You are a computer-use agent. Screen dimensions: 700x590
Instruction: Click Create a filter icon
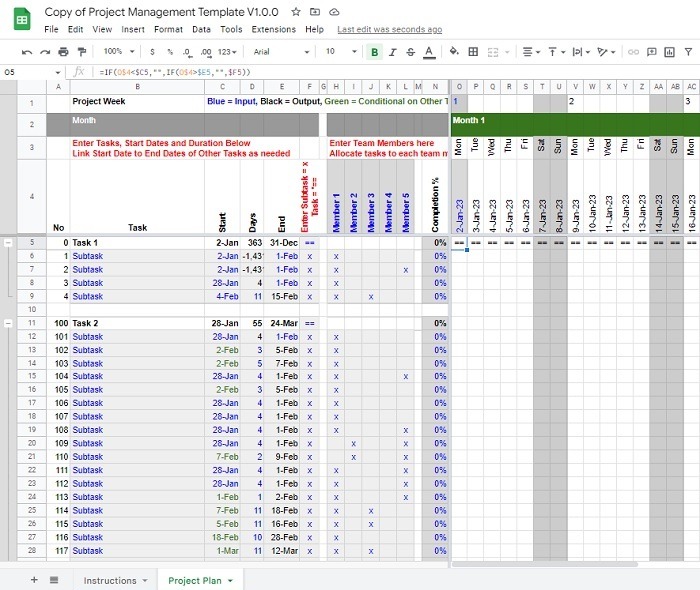click(688, 52)
